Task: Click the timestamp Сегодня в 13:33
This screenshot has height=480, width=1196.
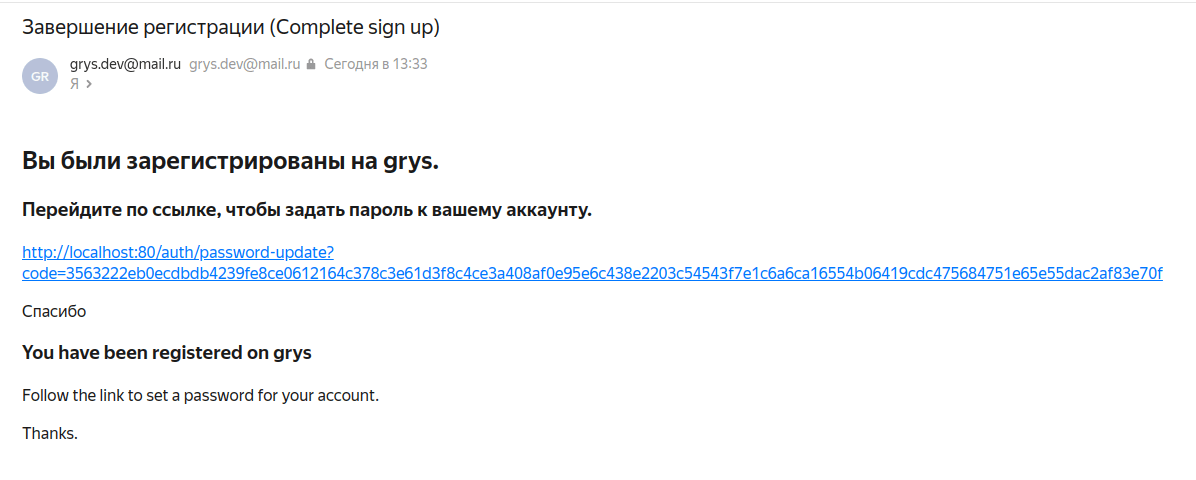Action: coord(376,64)
